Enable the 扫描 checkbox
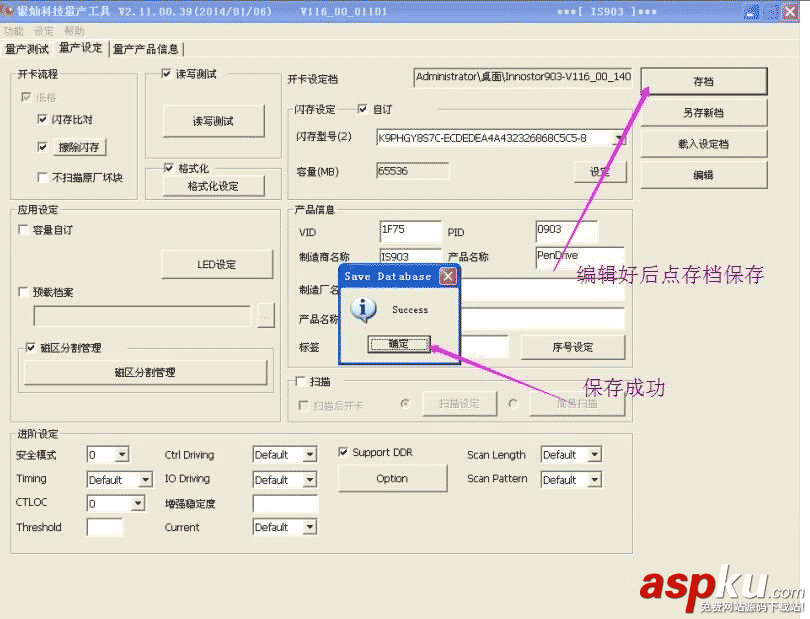Image resolution: width=810 pixels, height=619 pixels. 301,381
